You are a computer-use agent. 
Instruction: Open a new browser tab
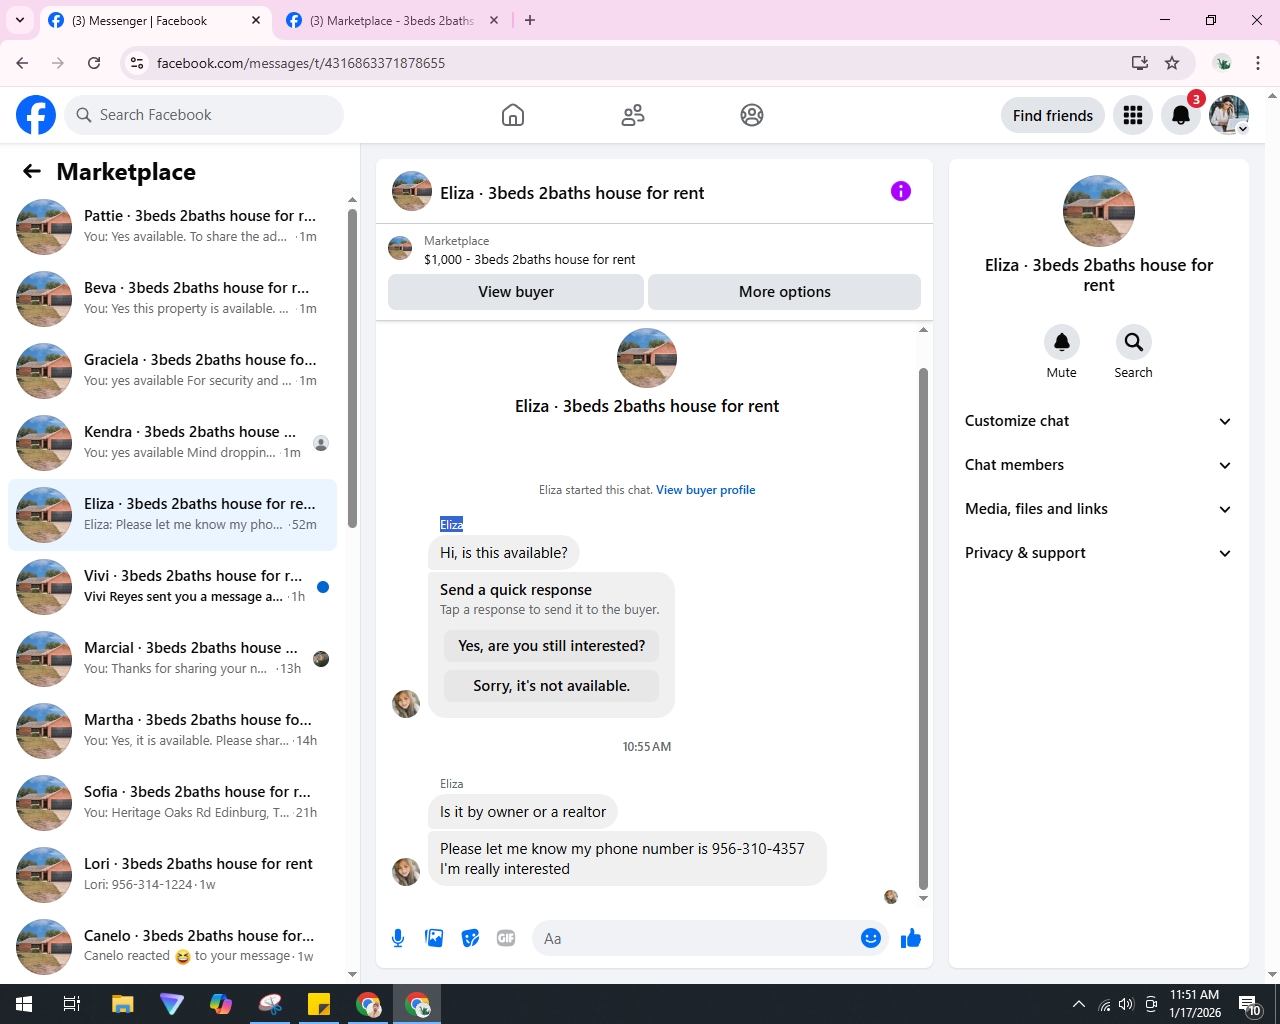530,20
